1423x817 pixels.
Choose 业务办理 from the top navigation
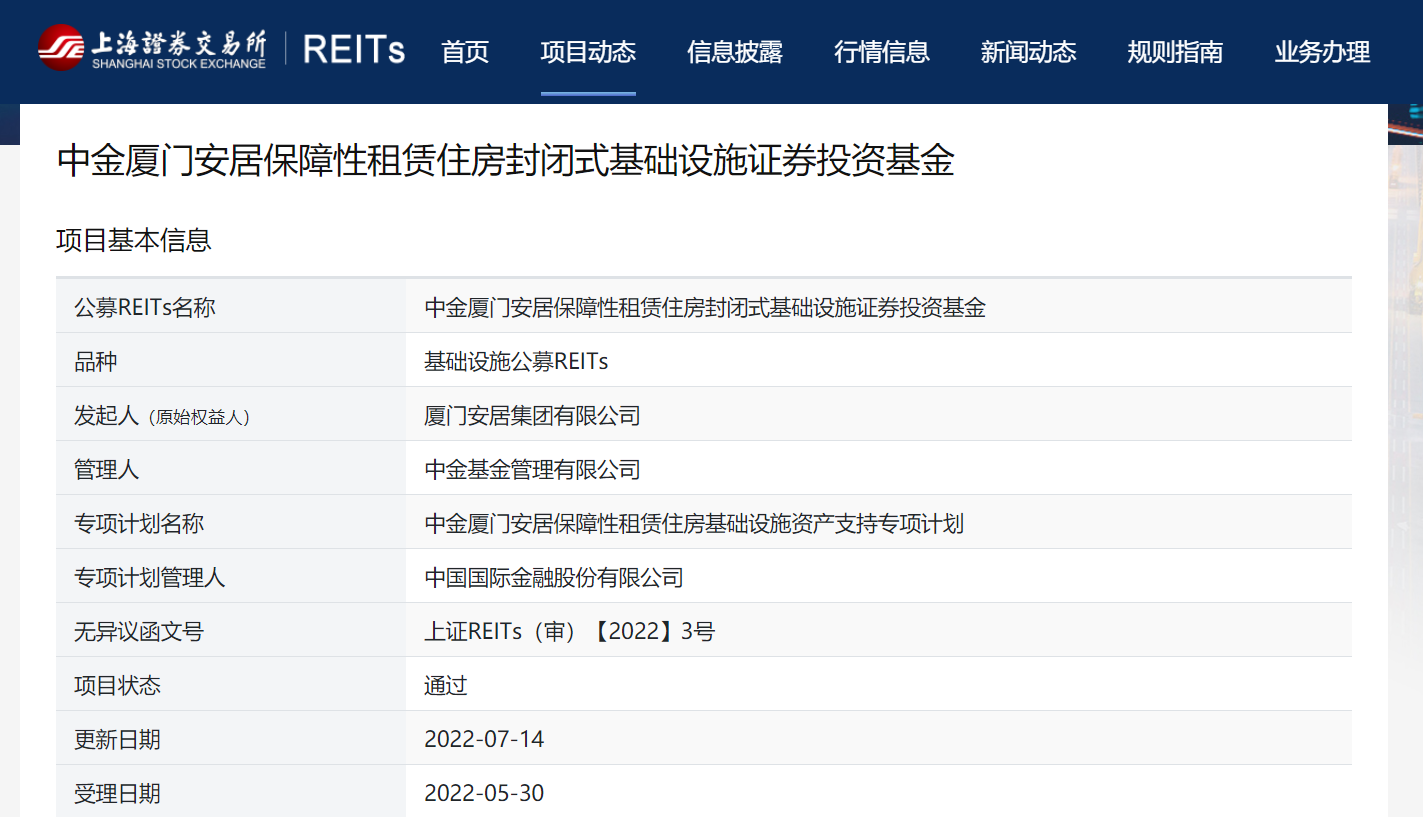click(x=1322, y=52)
